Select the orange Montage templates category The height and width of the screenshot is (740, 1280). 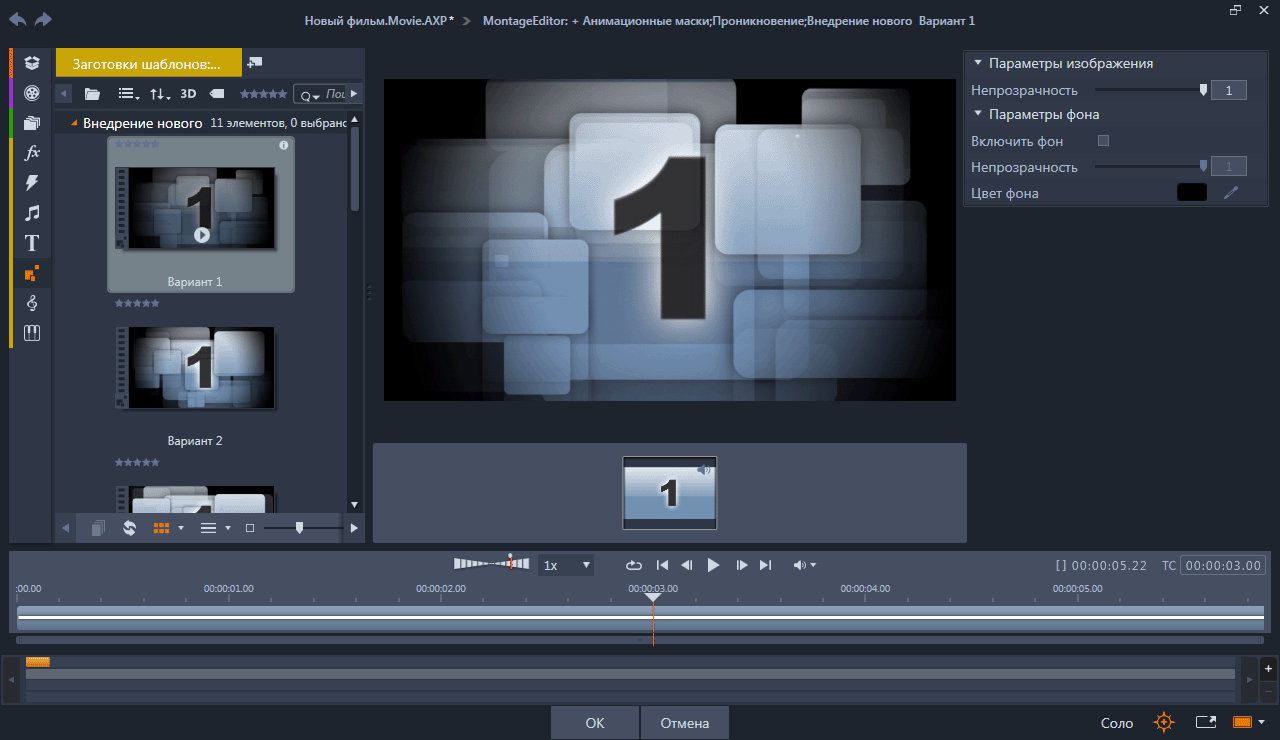coord(33,273)
